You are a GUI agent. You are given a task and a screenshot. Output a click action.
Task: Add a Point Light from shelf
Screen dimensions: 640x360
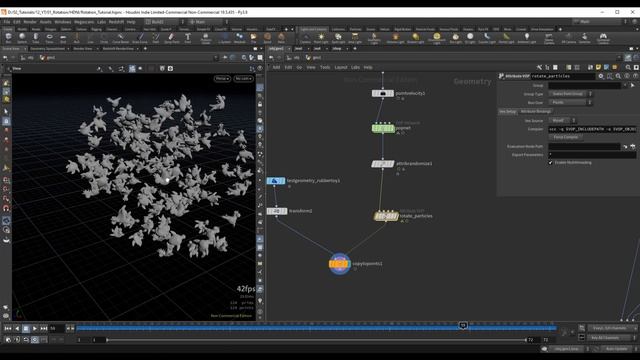point(321,38)
